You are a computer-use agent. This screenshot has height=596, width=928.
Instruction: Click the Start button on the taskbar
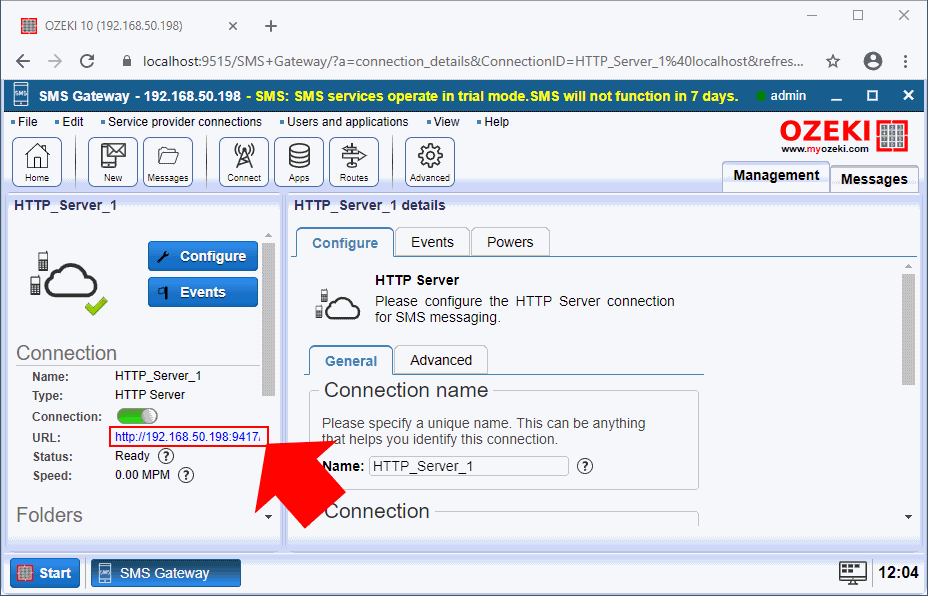(x=45, y=573)
